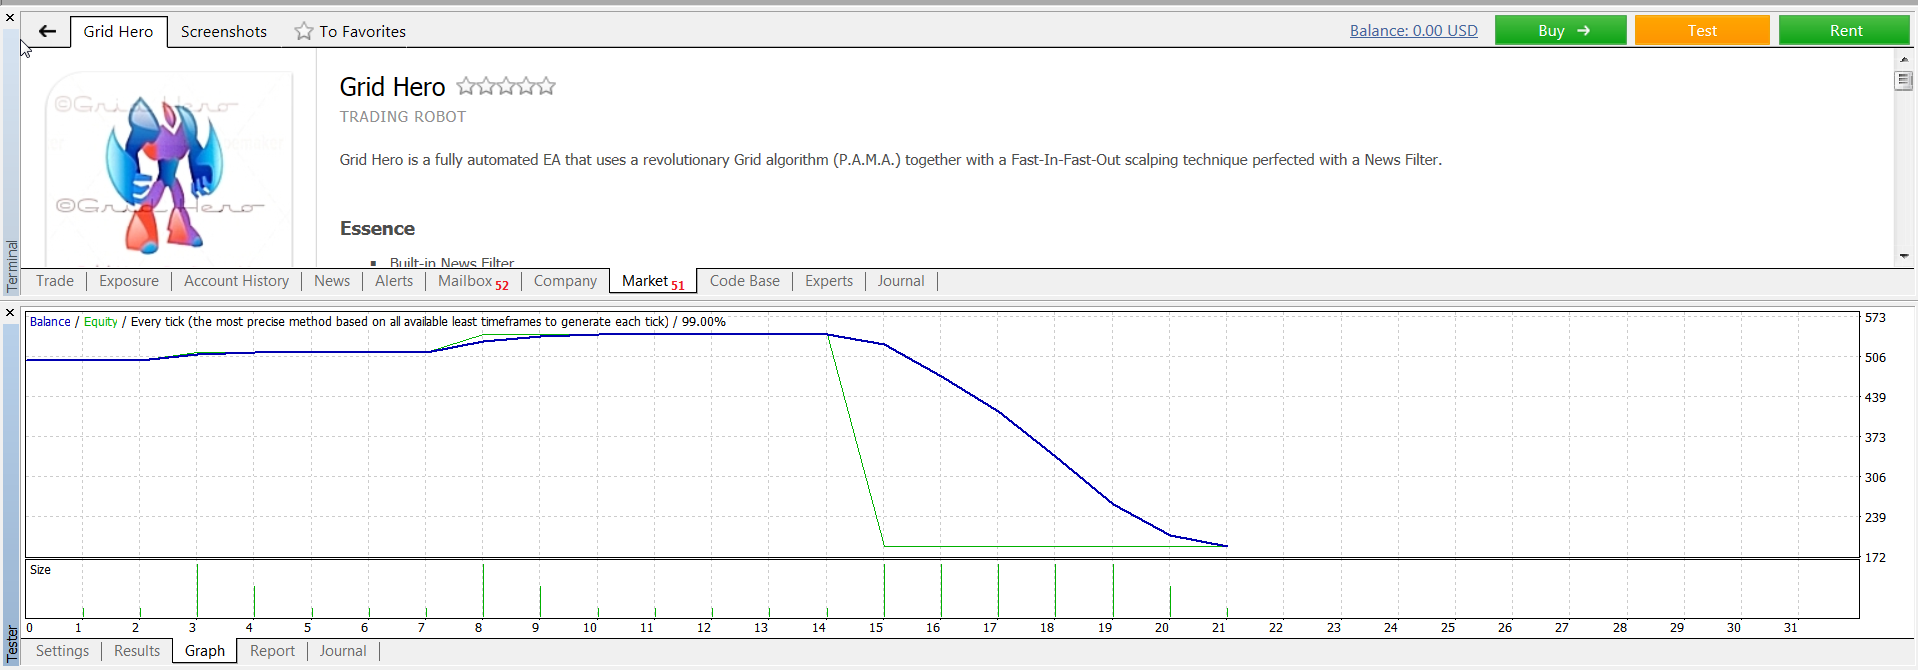Open the Screenshots tab
The width and height of the screenshot is (1918, 670).
tap(224, 31)
